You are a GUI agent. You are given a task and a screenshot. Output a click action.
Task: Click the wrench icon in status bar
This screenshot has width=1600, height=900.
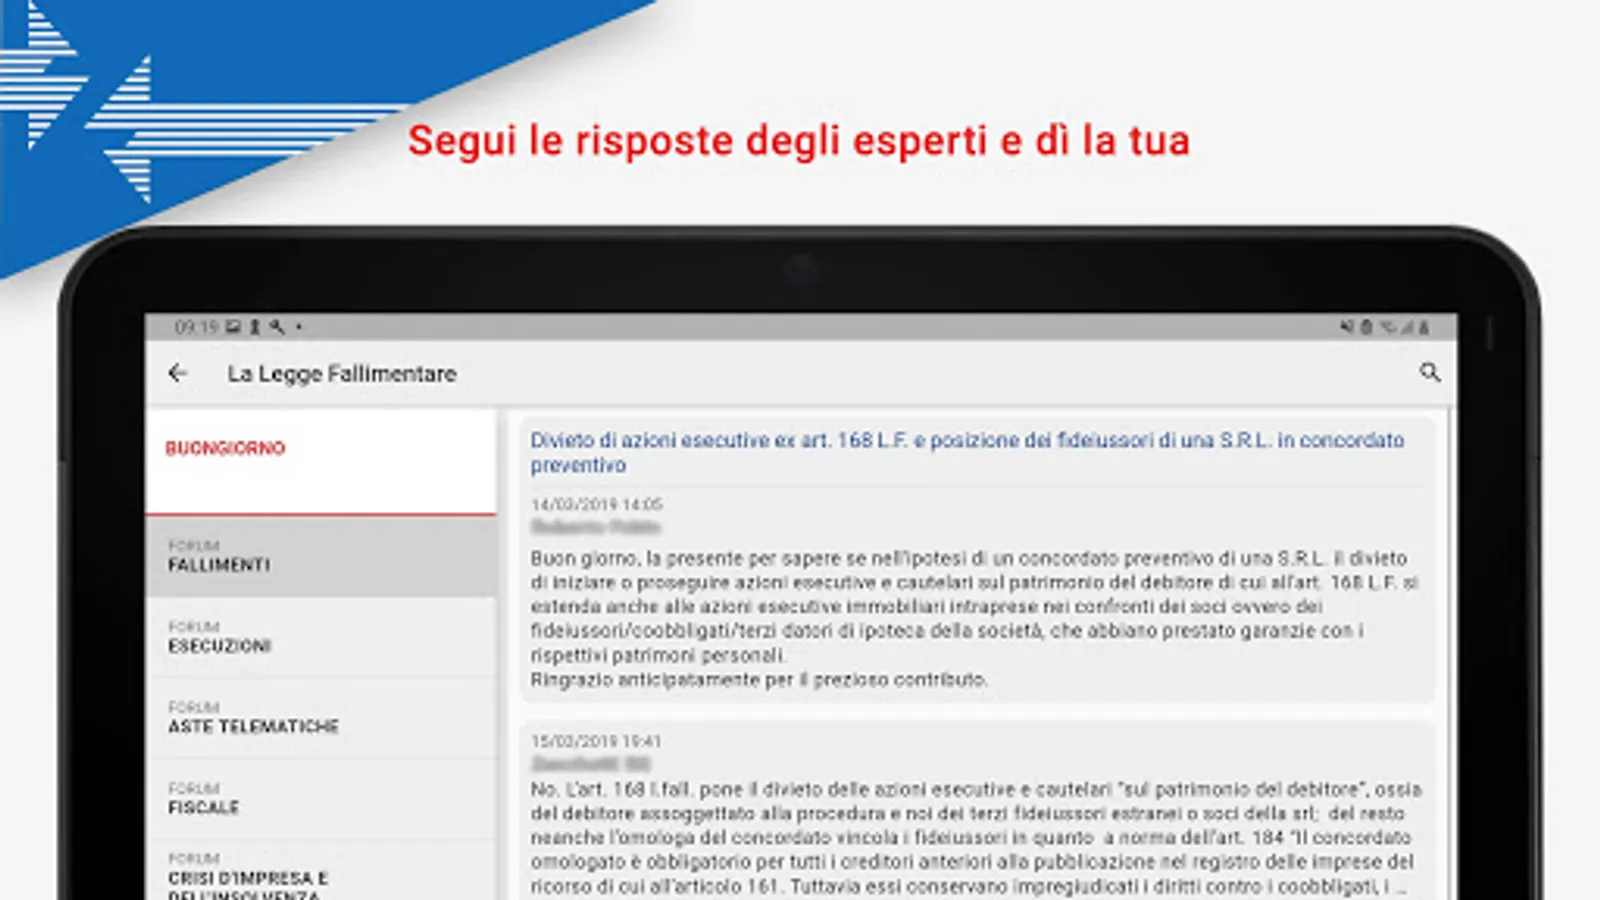click(x=277, y=327)
